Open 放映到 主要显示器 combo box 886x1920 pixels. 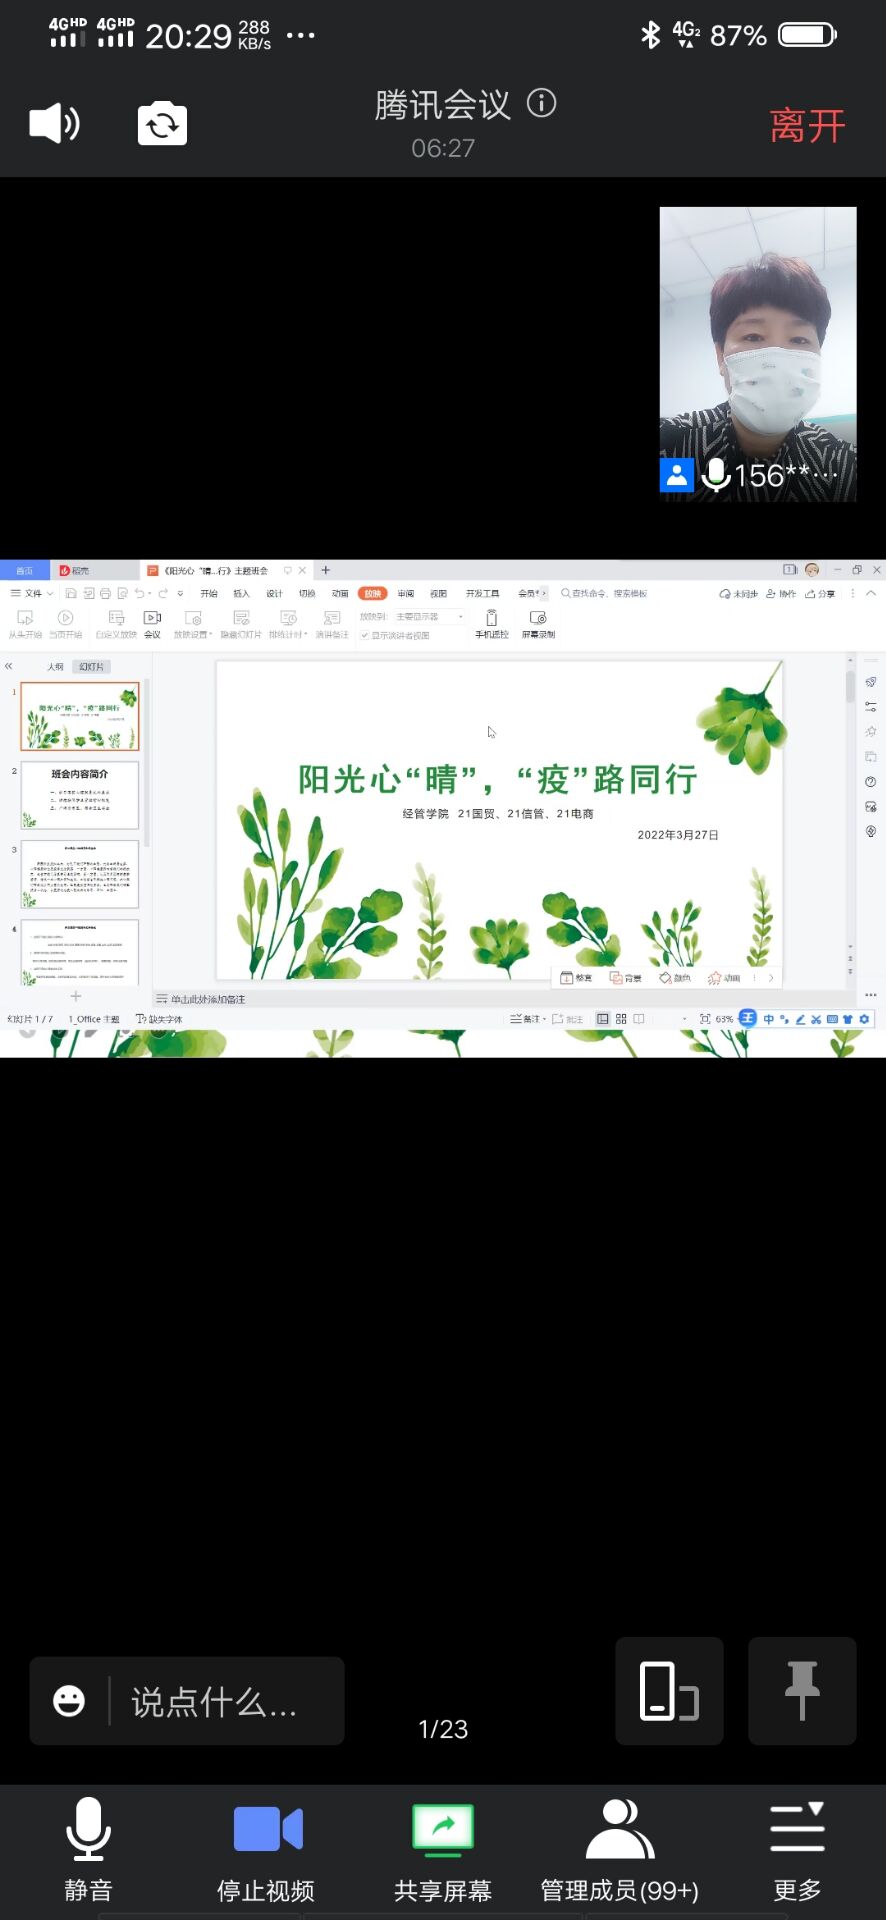(428, 617)
